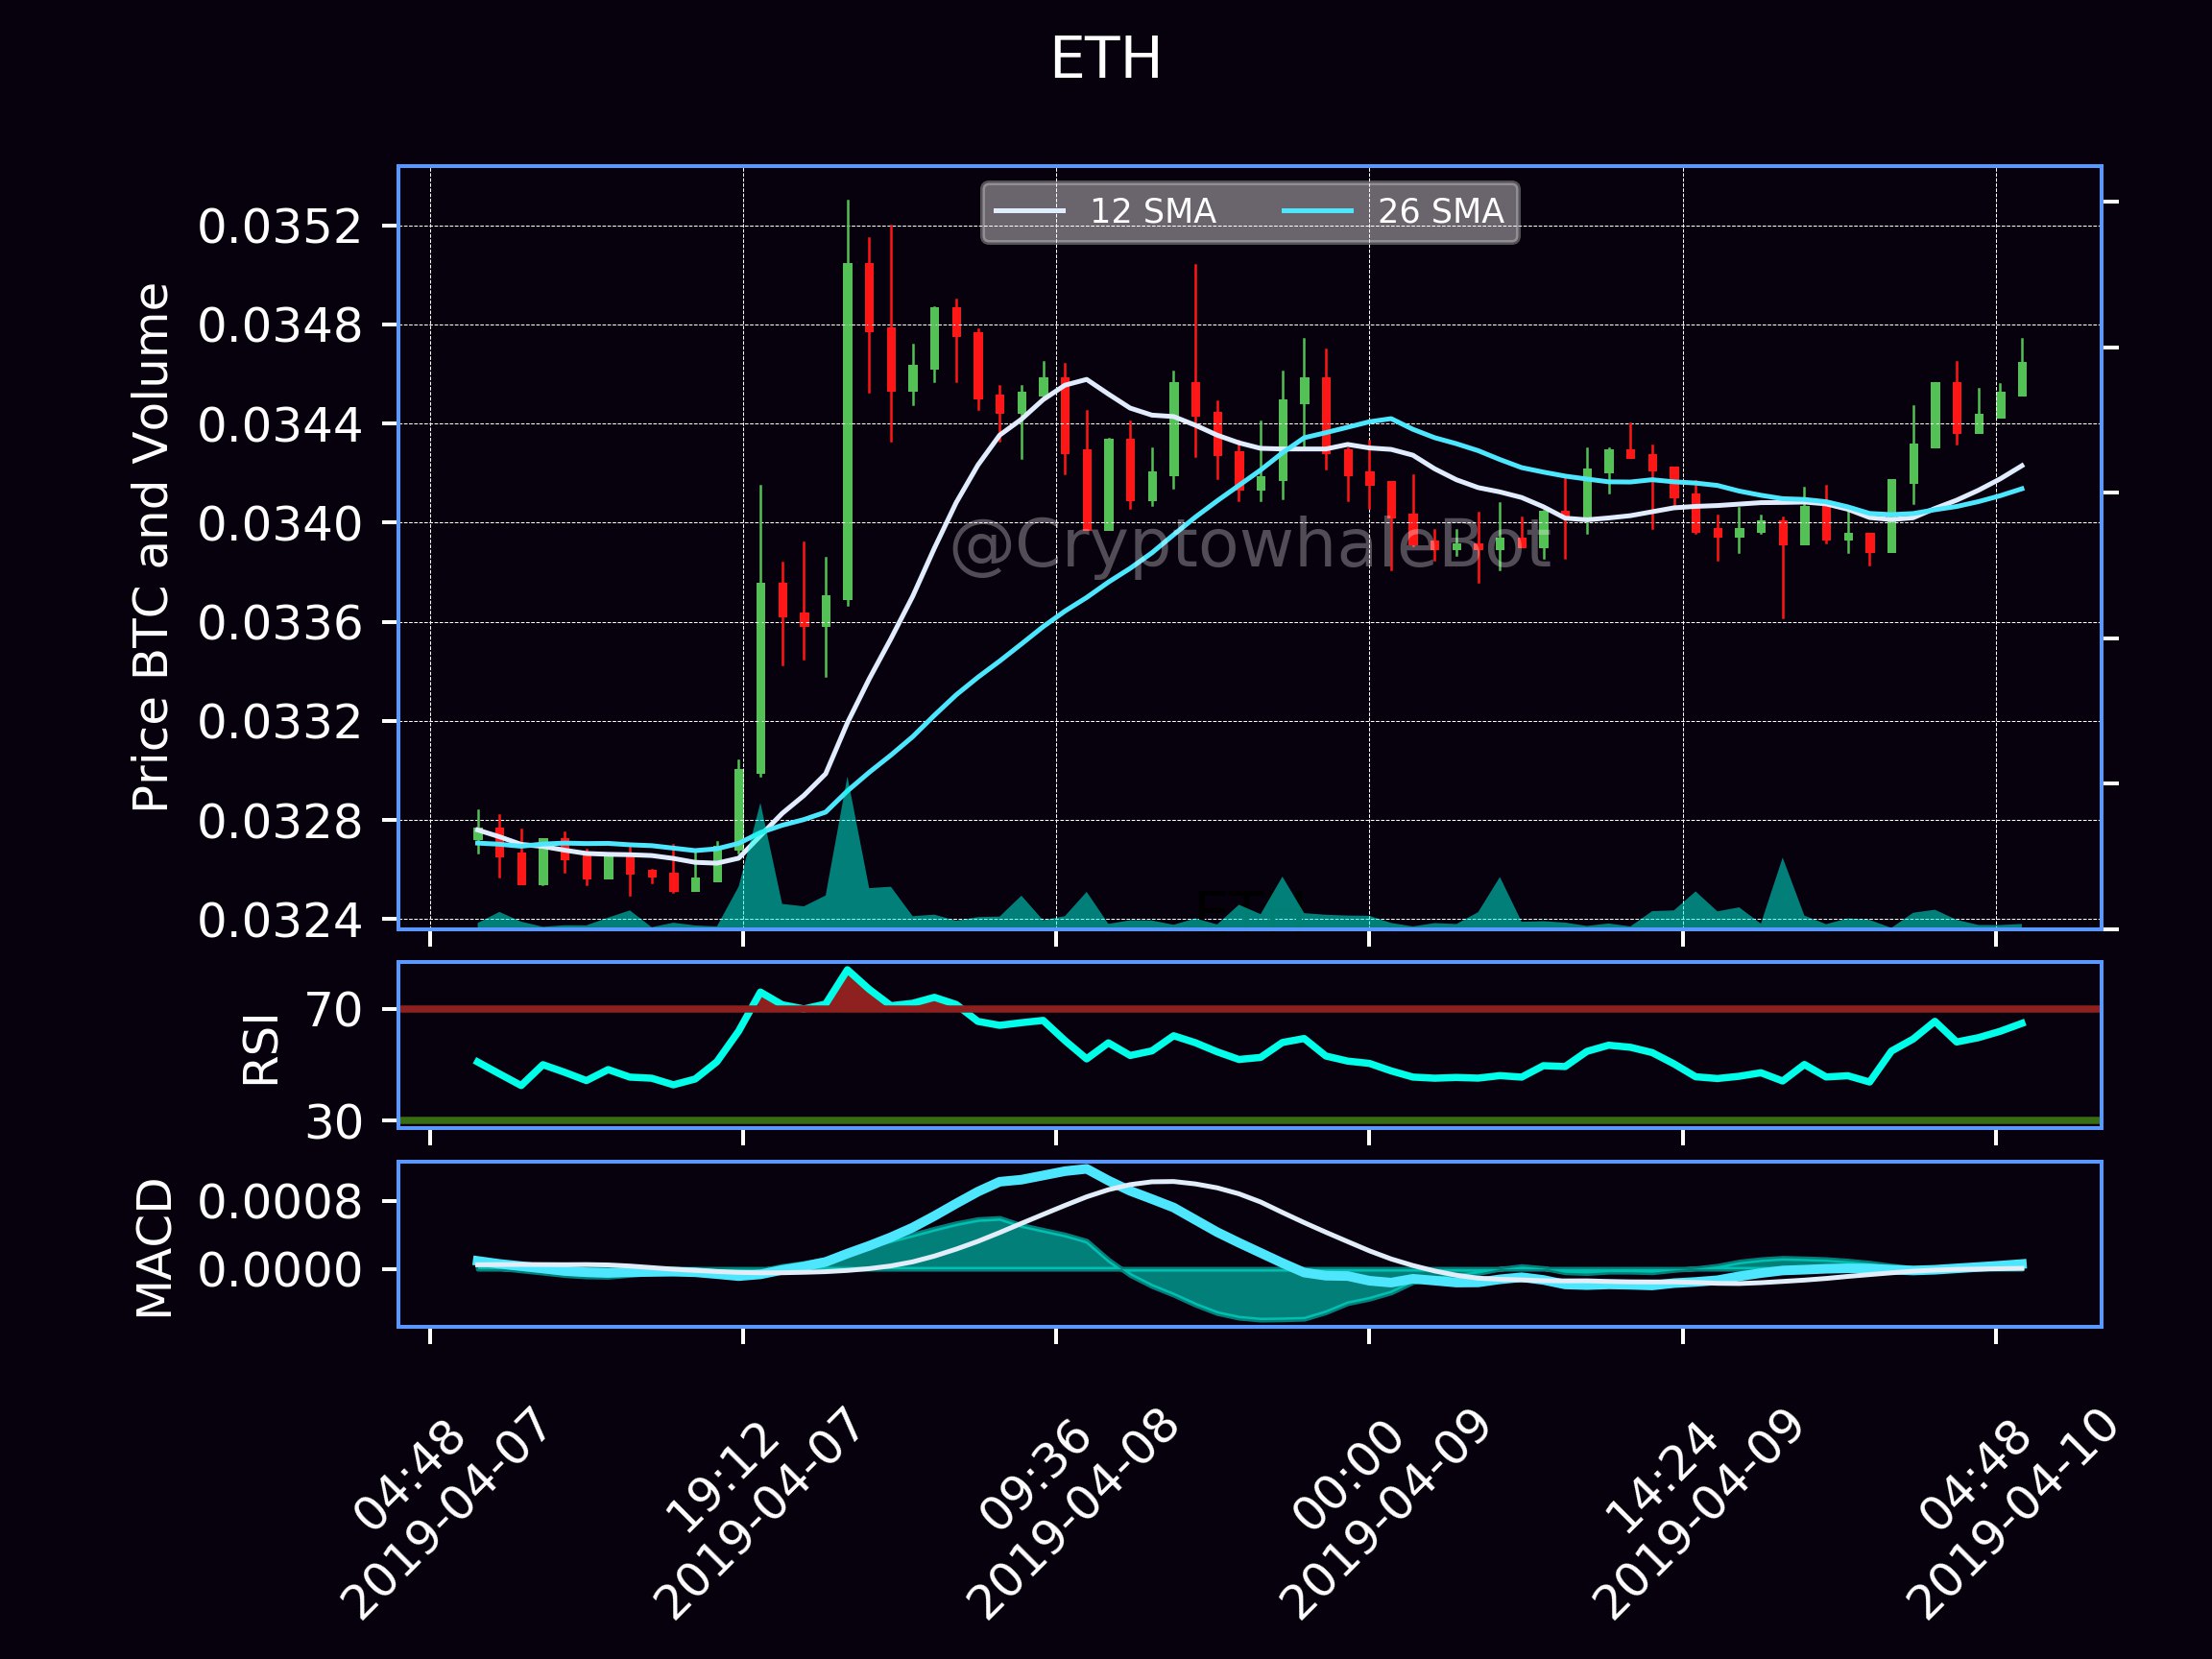Screen dimensions: 2212x1659
Task: Click the peak of the cyan MACD line
Action: pyautogui.click(x=1086, y=1167)
